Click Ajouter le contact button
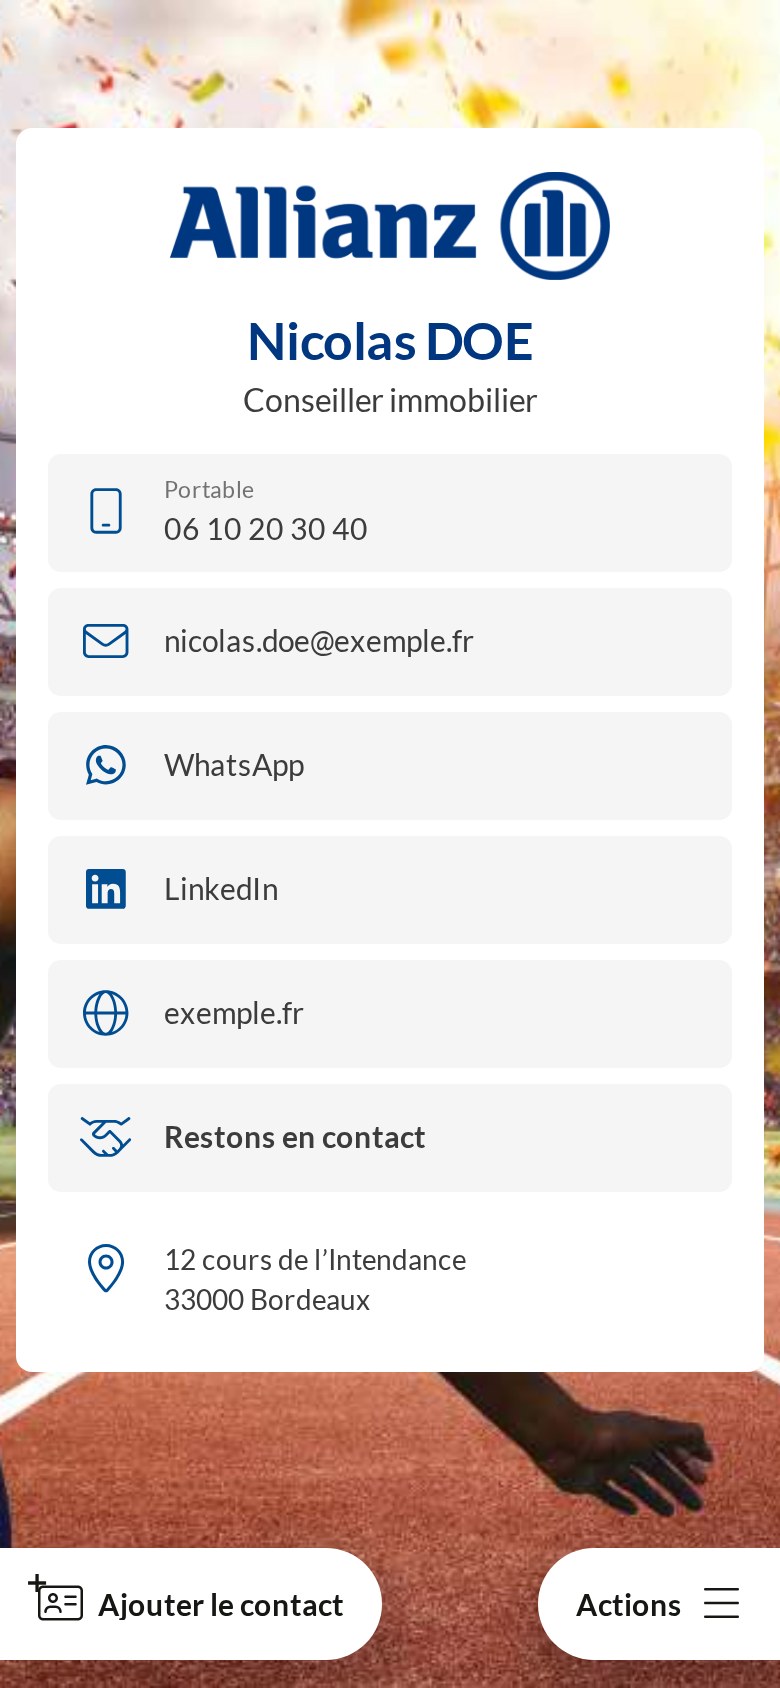 [190, 1604]
